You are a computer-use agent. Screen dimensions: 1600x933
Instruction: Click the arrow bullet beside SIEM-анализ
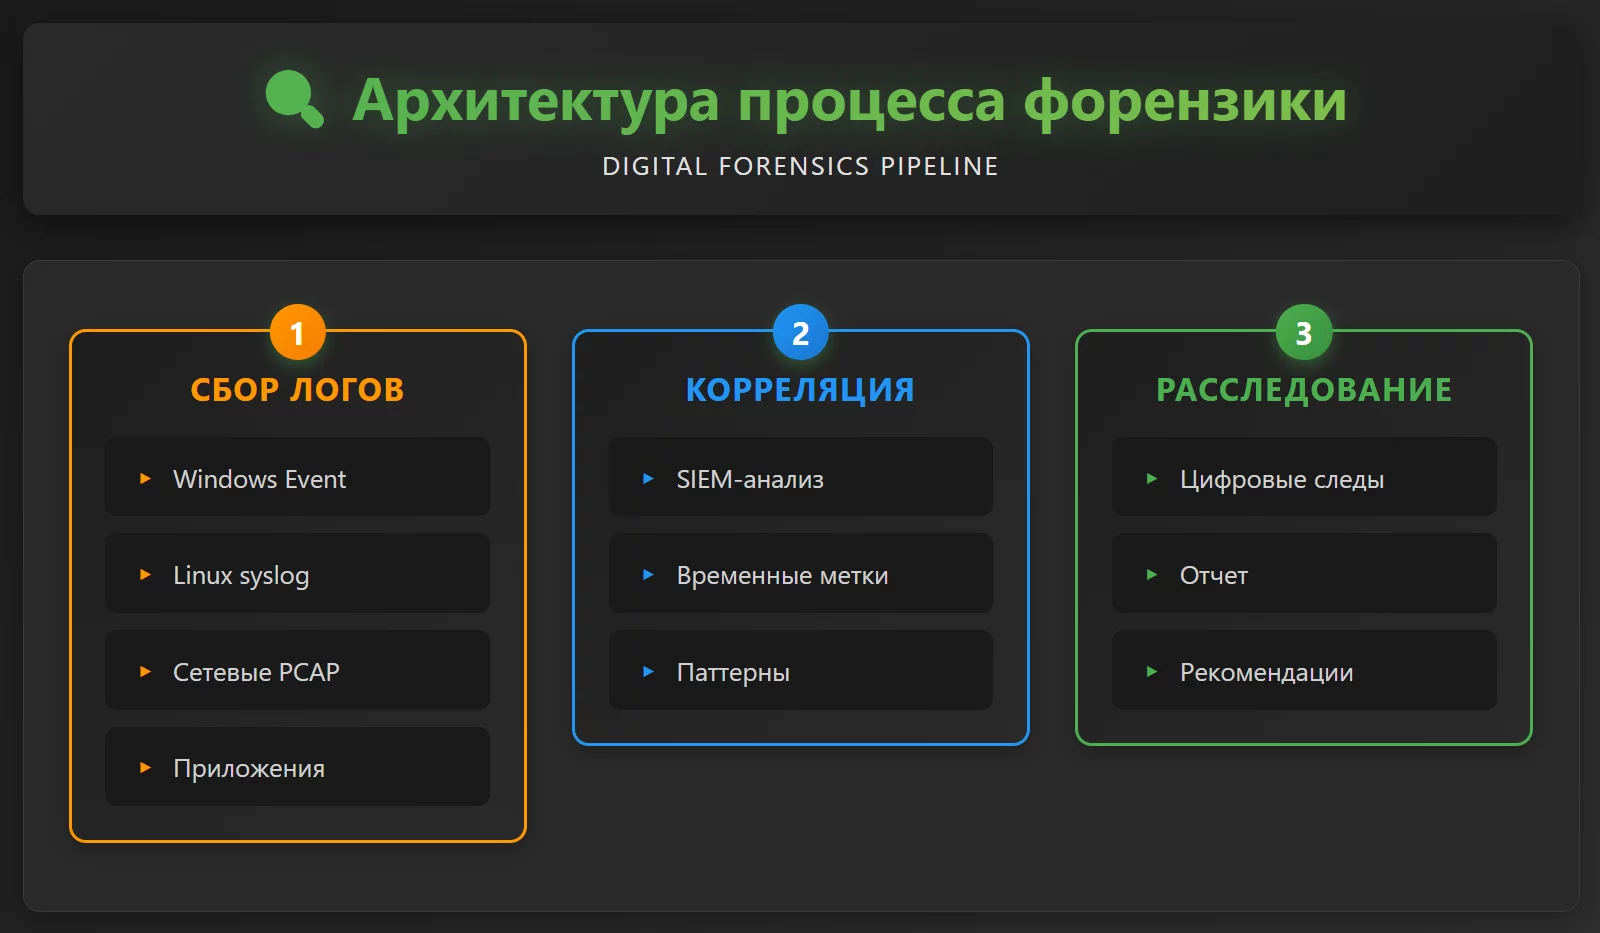pyautogui.click(x=648, y=479)
